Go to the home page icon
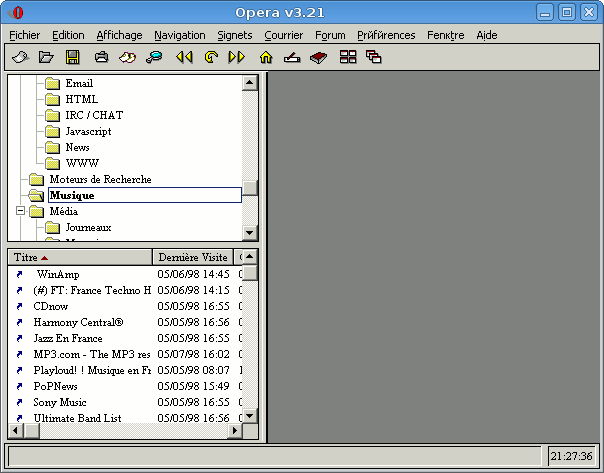Viewport: 604px width, 473px height. tap(266, 57)
